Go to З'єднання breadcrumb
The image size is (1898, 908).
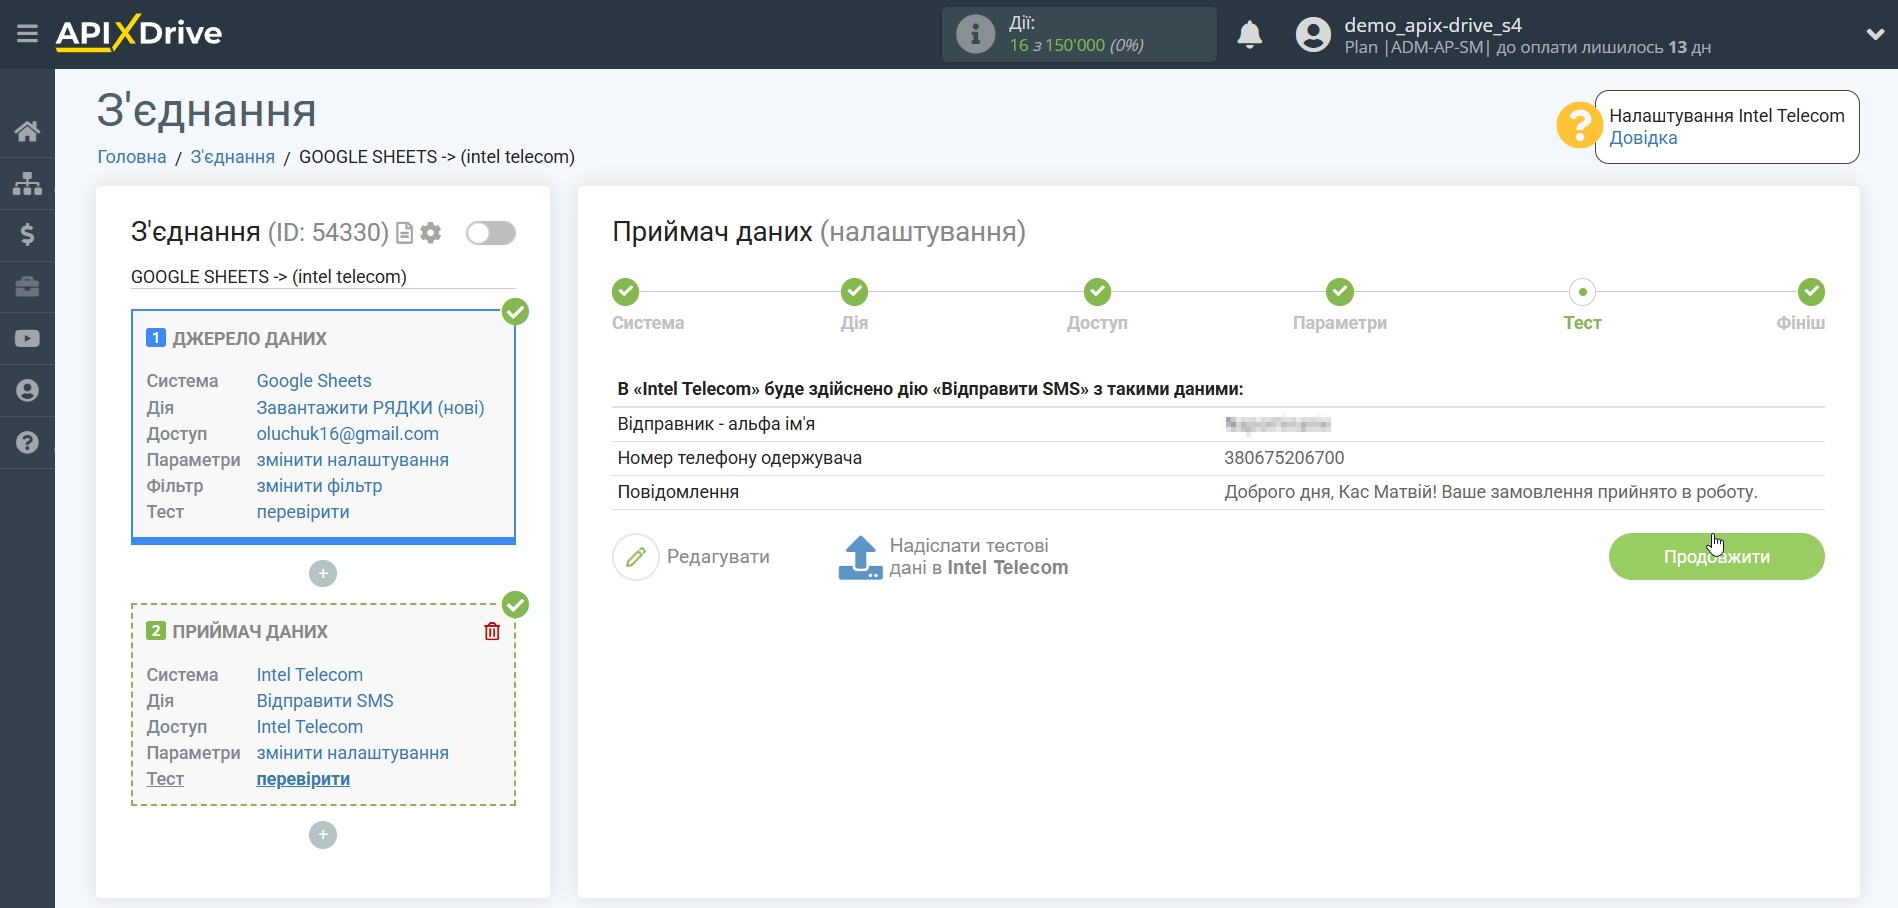point(232,157)
